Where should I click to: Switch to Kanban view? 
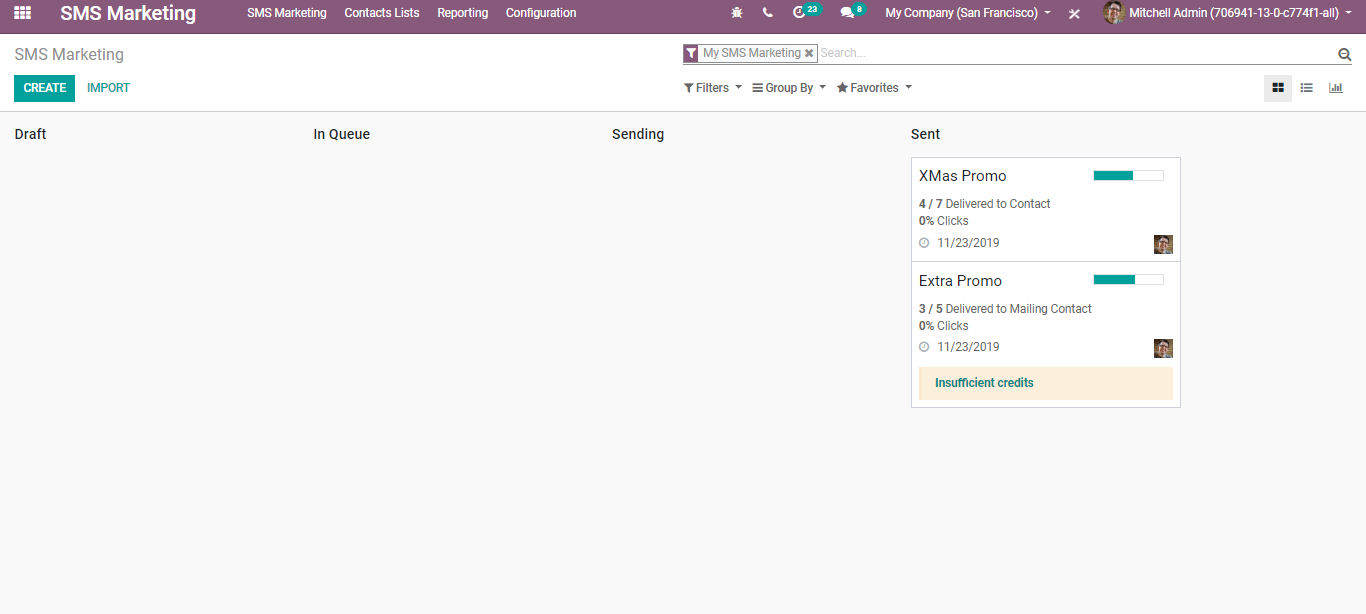pyautogui.click(x=1277, y=88)
